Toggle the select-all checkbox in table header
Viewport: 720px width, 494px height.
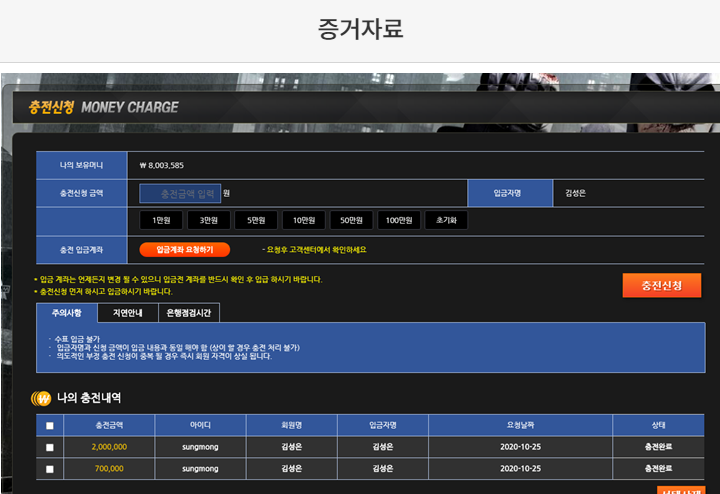[x=51, y=425]
